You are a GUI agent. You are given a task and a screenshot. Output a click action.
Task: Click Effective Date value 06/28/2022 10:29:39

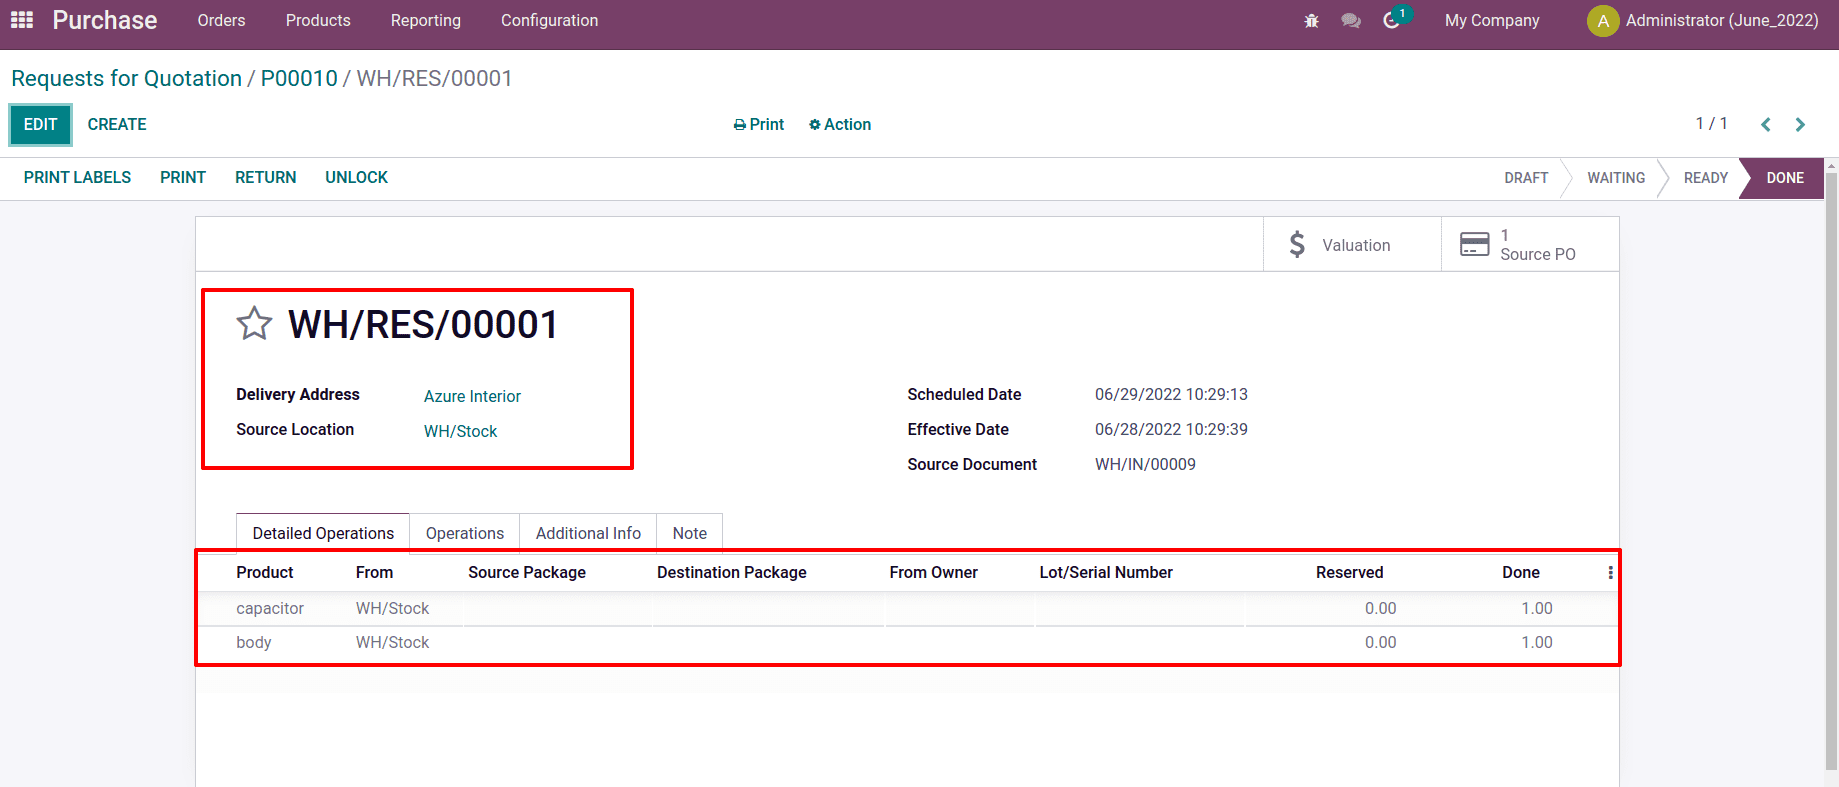1171,429
